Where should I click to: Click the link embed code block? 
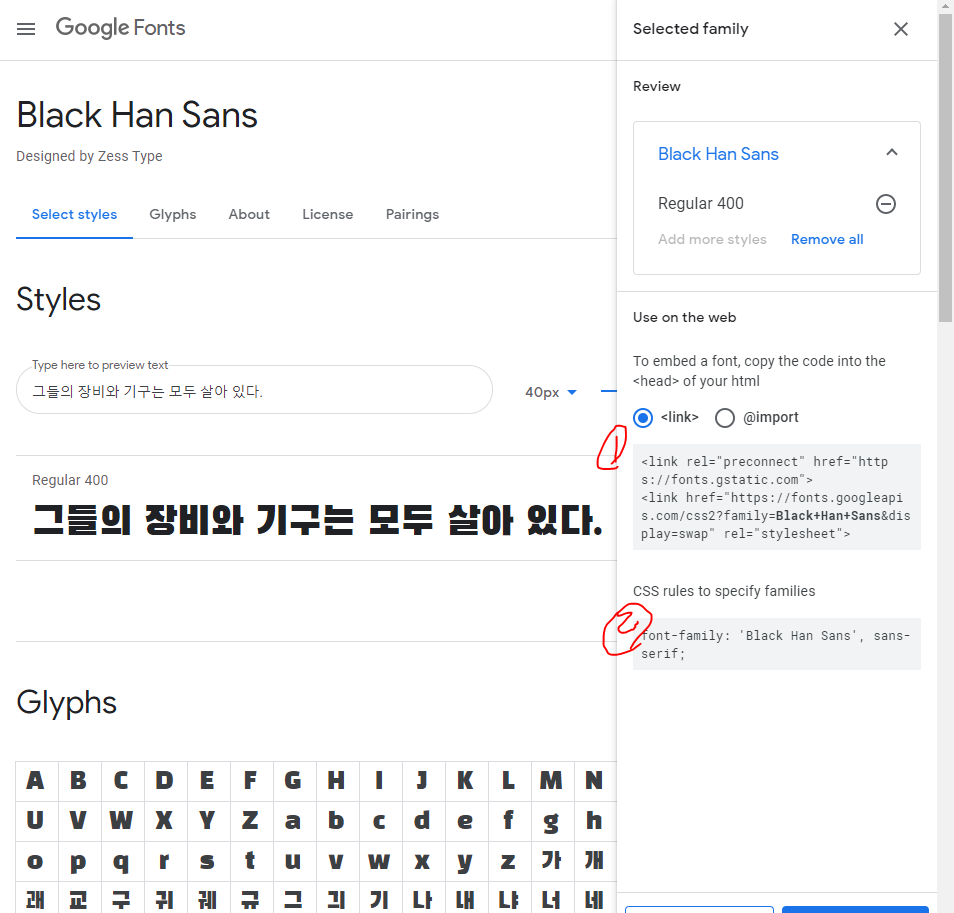click(x=776, y=497)
